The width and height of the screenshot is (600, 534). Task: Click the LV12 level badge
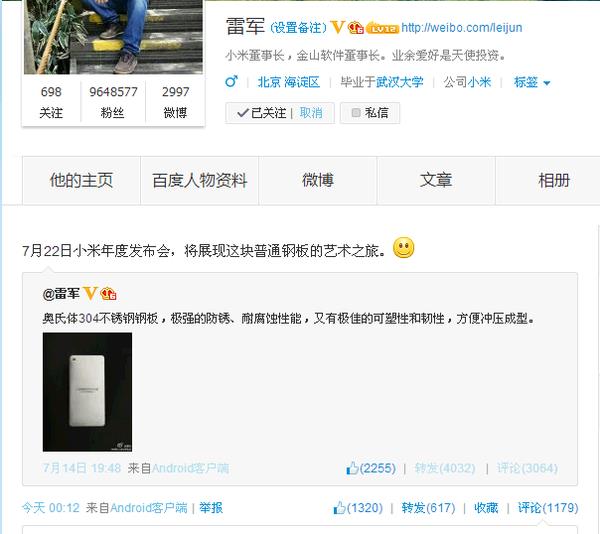point(382,28)
